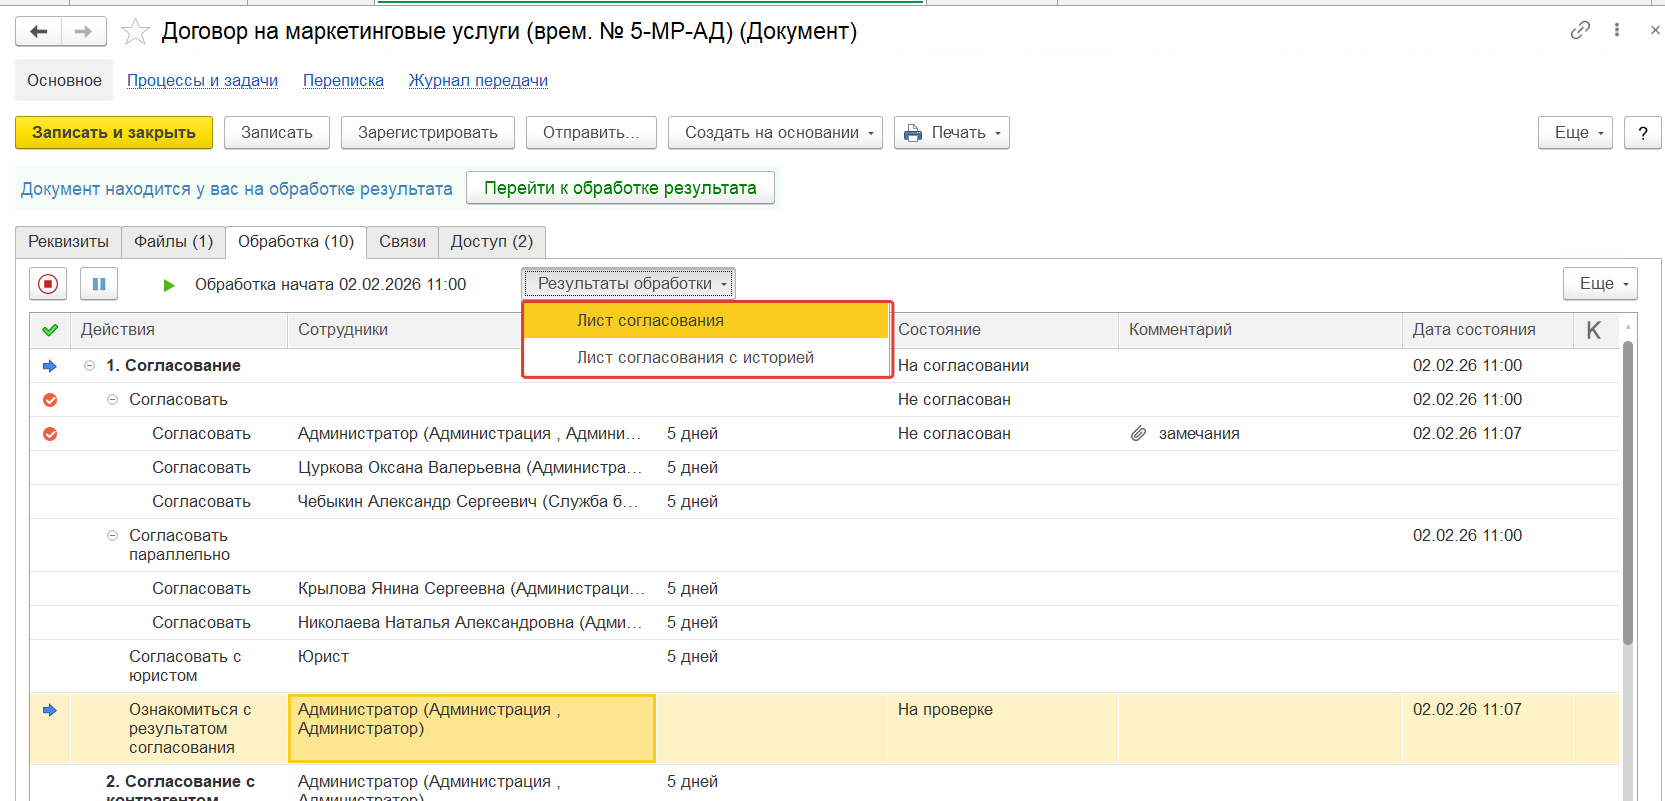
Task: Stop processing with red stop icon
Action: pyautogui.click(x=48, y=284)
